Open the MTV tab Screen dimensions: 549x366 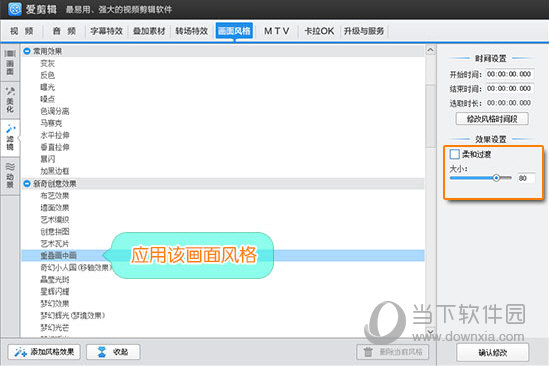coord(277,31)
